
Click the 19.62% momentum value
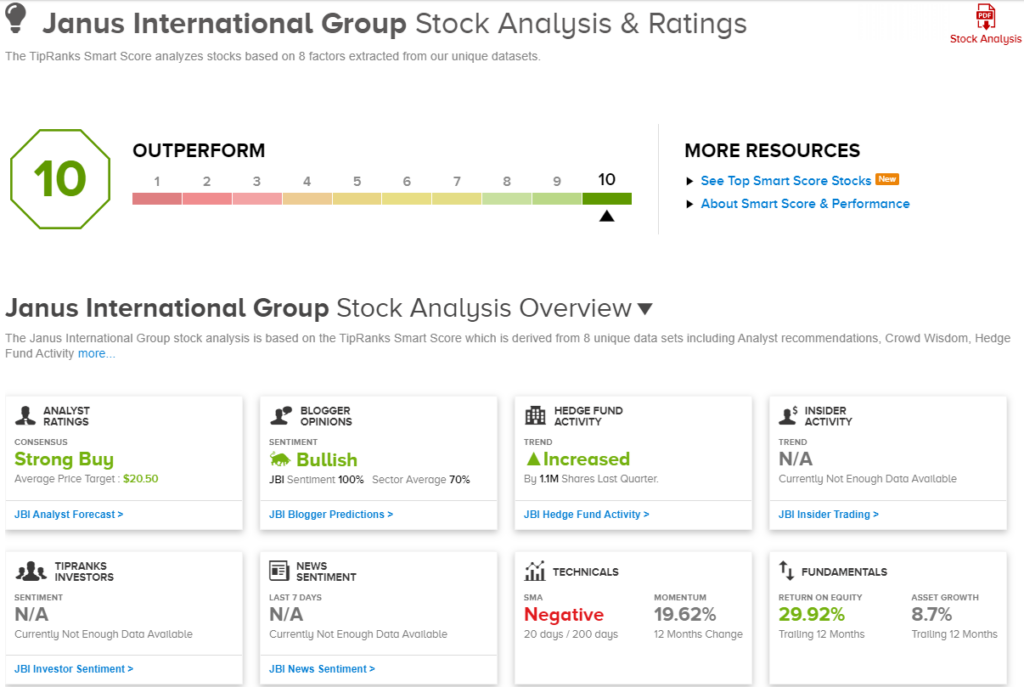[685, 615]
